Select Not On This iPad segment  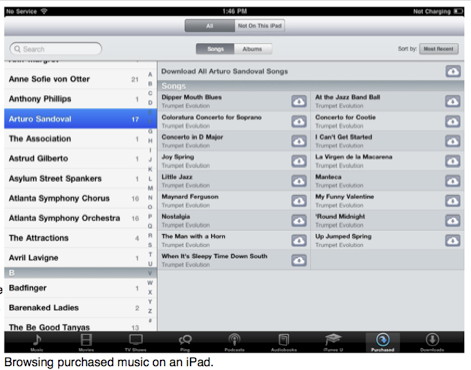pos(260,26)
